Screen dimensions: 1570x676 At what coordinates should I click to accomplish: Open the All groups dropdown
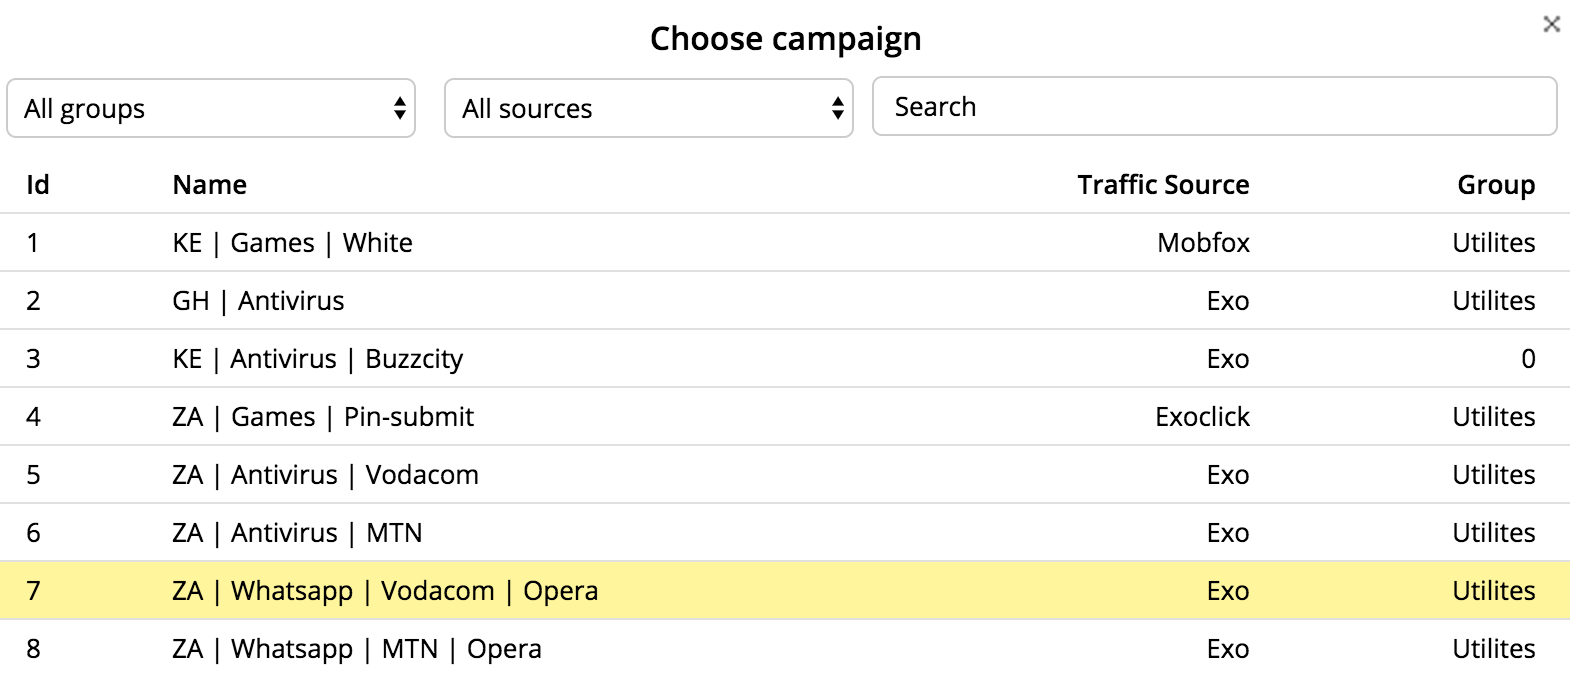coord(211,108)
